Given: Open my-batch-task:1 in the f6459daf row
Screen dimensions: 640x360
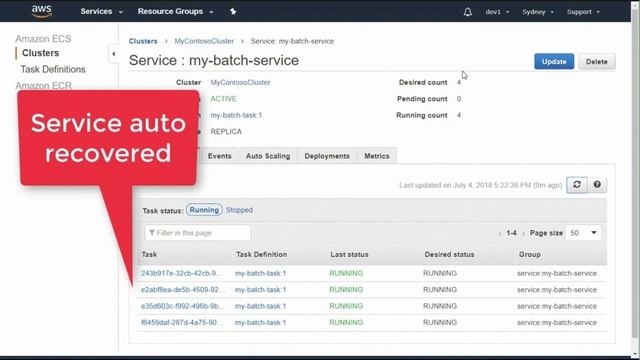Looking at the screenshot, I should click(x=260, y=322).
